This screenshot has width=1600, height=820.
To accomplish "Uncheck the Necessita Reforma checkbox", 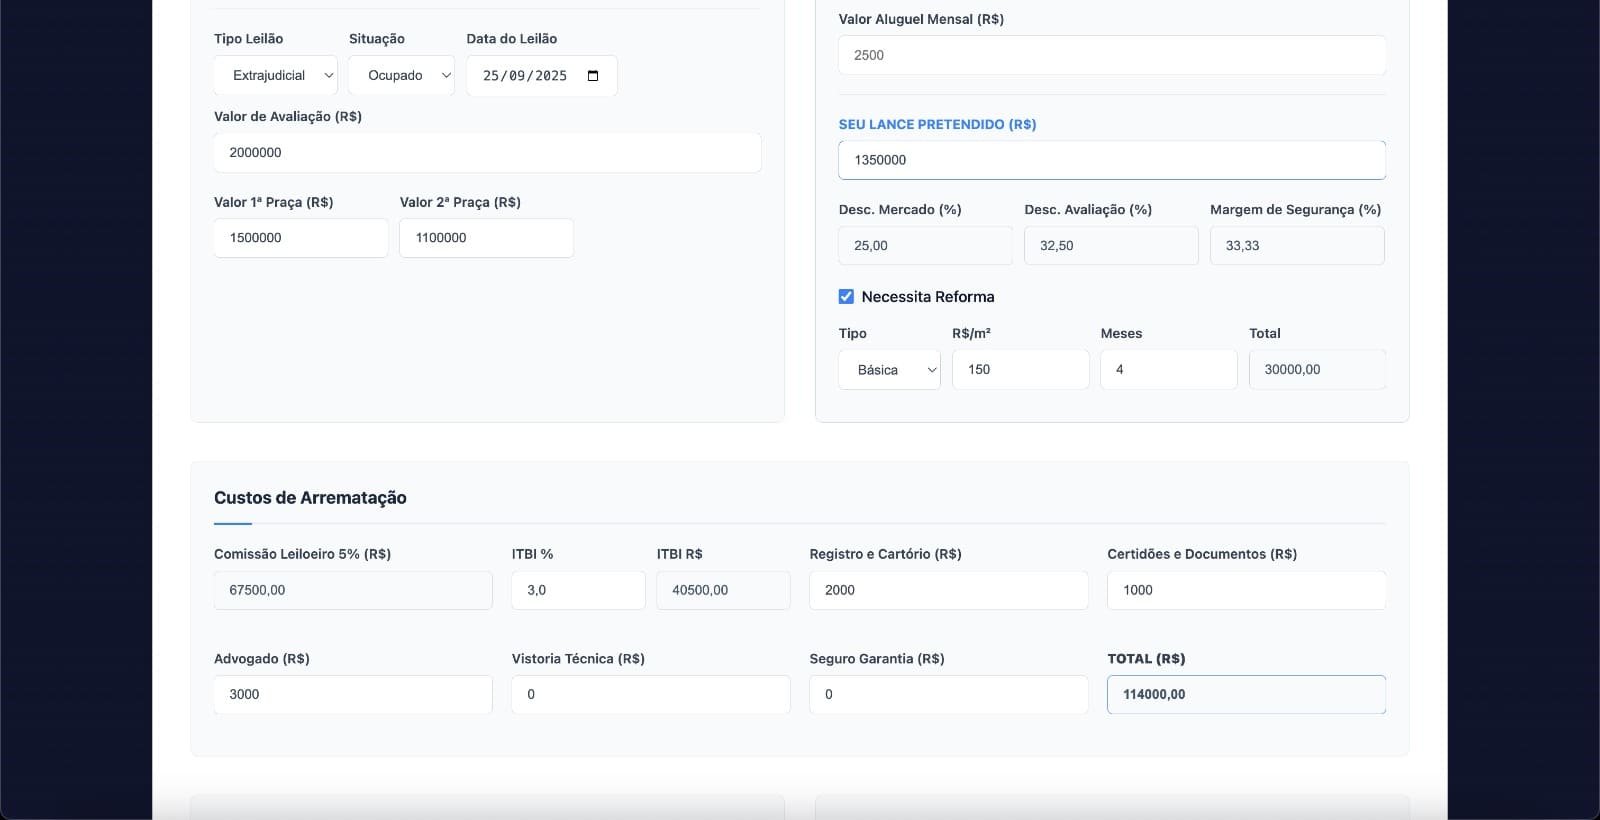I will pyautogui.click(x=846, y=297).
